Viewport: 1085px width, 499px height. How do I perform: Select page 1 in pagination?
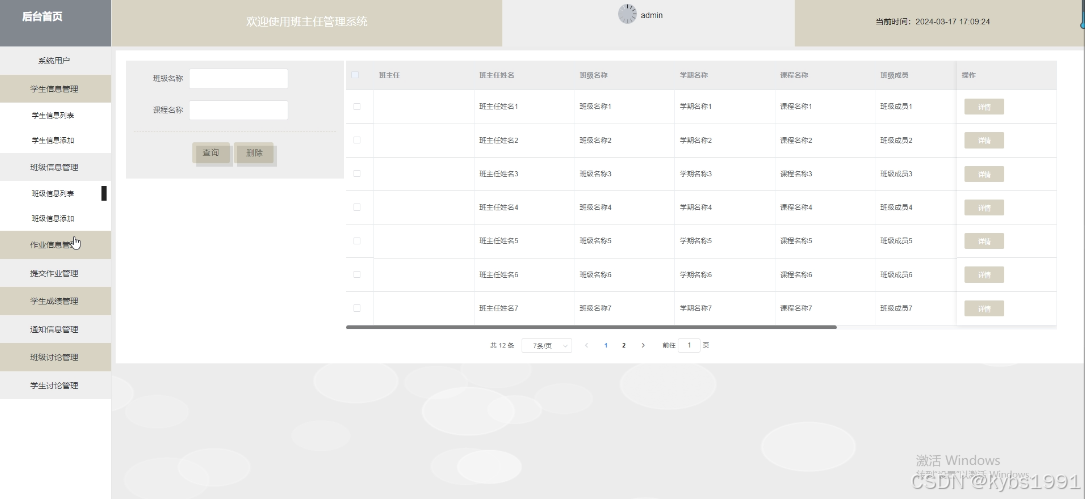coord(606,345)
